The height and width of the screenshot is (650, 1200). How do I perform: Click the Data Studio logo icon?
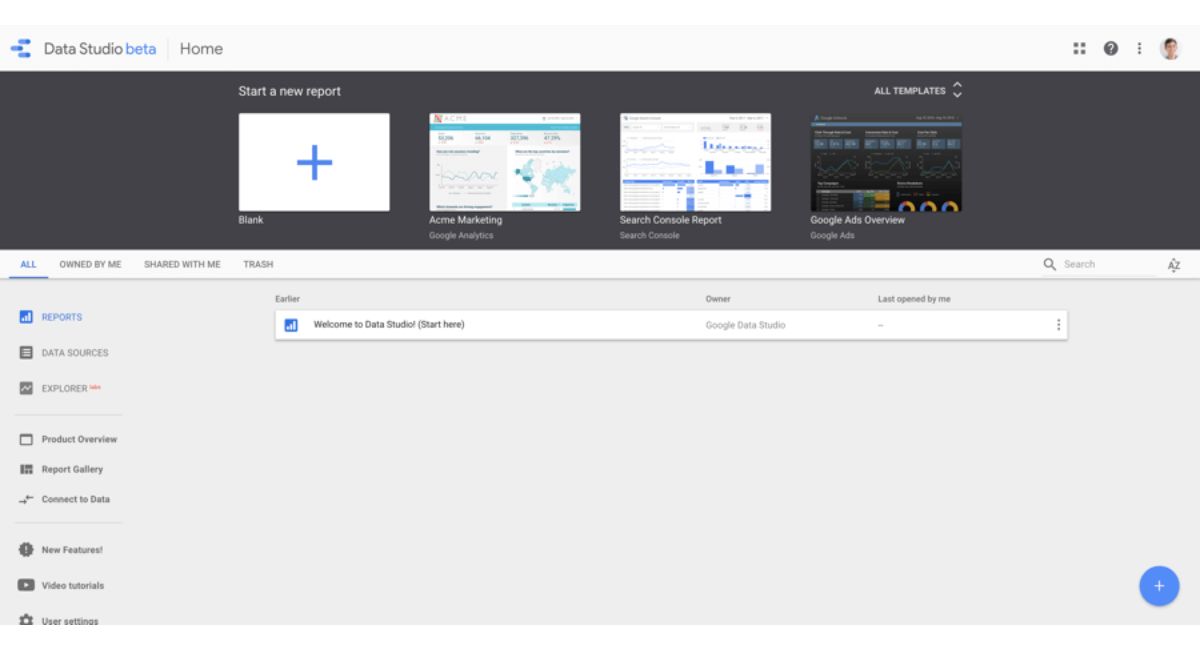(x=20, y=48)
